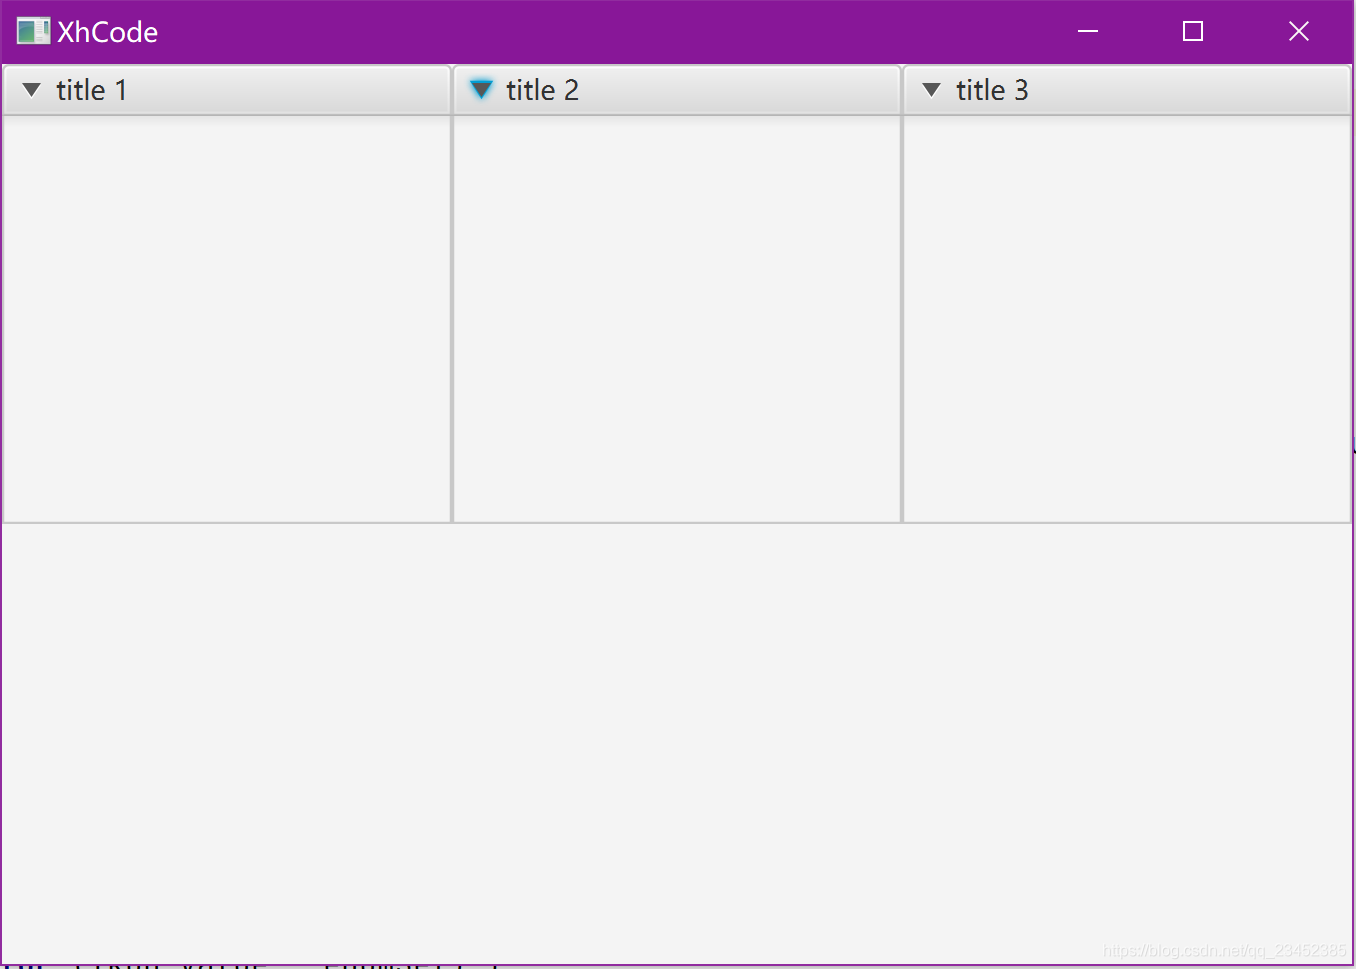This screenshot has height=969, width=1356.
Task: Click the "title 2" header text
Action: click(542, 90)
